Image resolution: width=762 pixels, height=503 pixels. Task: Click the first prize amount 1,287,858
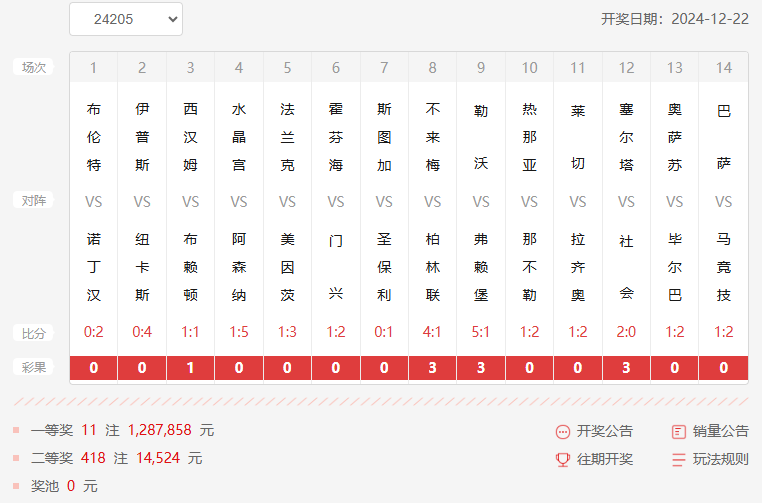coord(159,430)
